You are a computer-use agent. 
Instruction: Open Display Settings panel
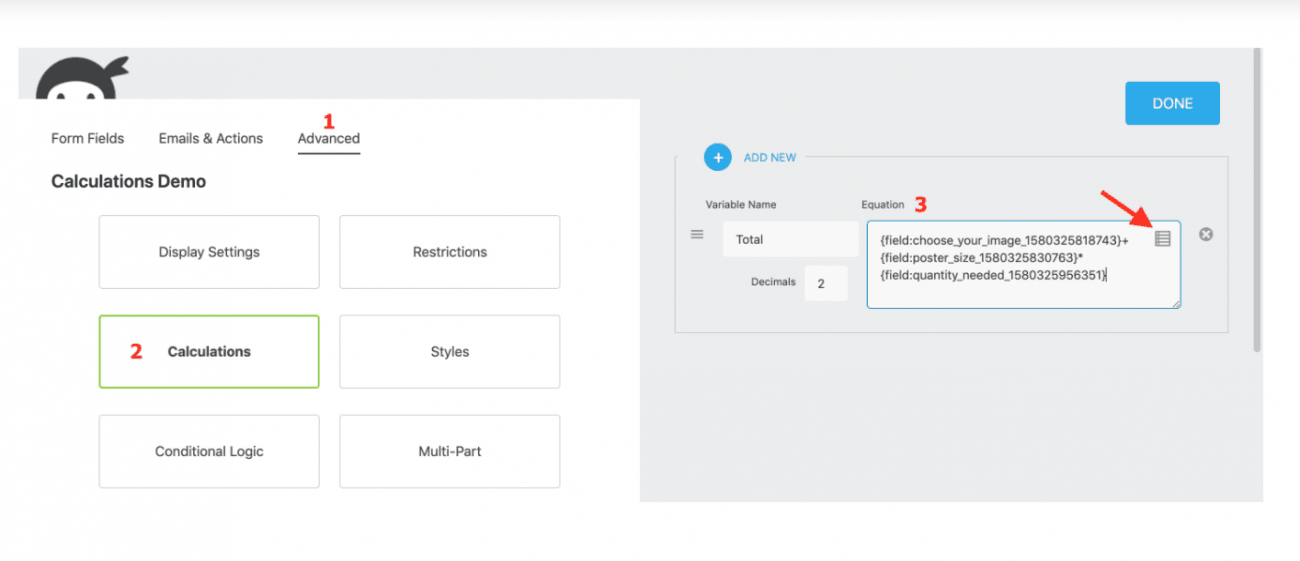209,252
